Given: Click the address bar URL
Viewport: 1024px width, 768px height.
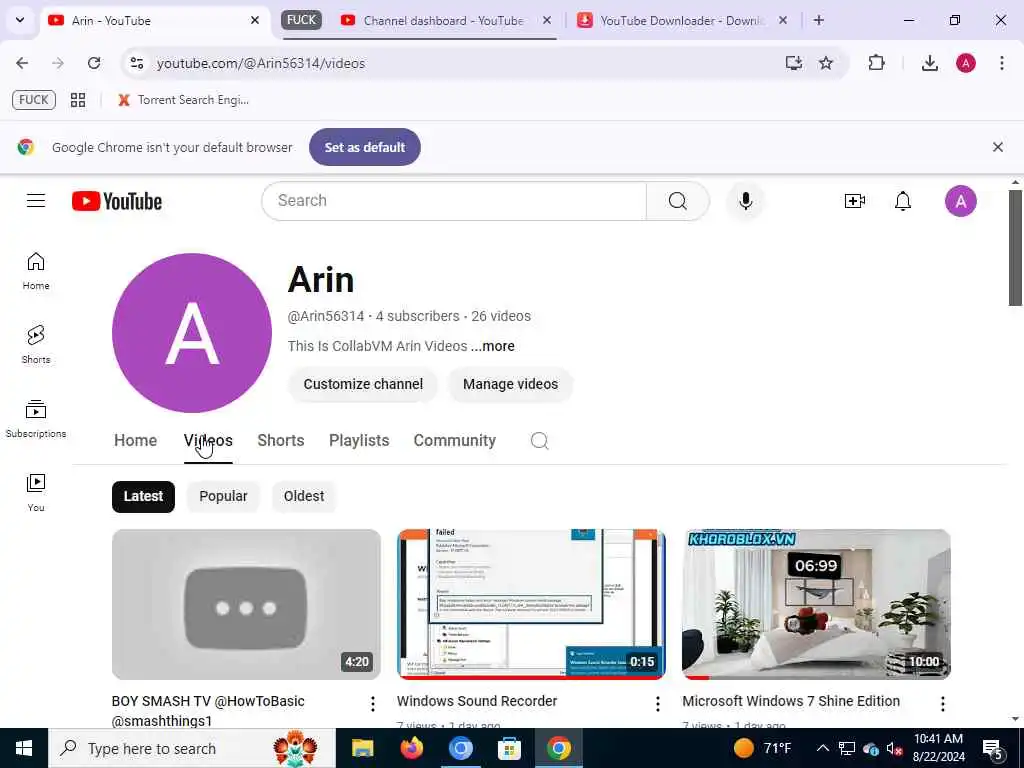Looking at the screenshot, I should (261, 63).
